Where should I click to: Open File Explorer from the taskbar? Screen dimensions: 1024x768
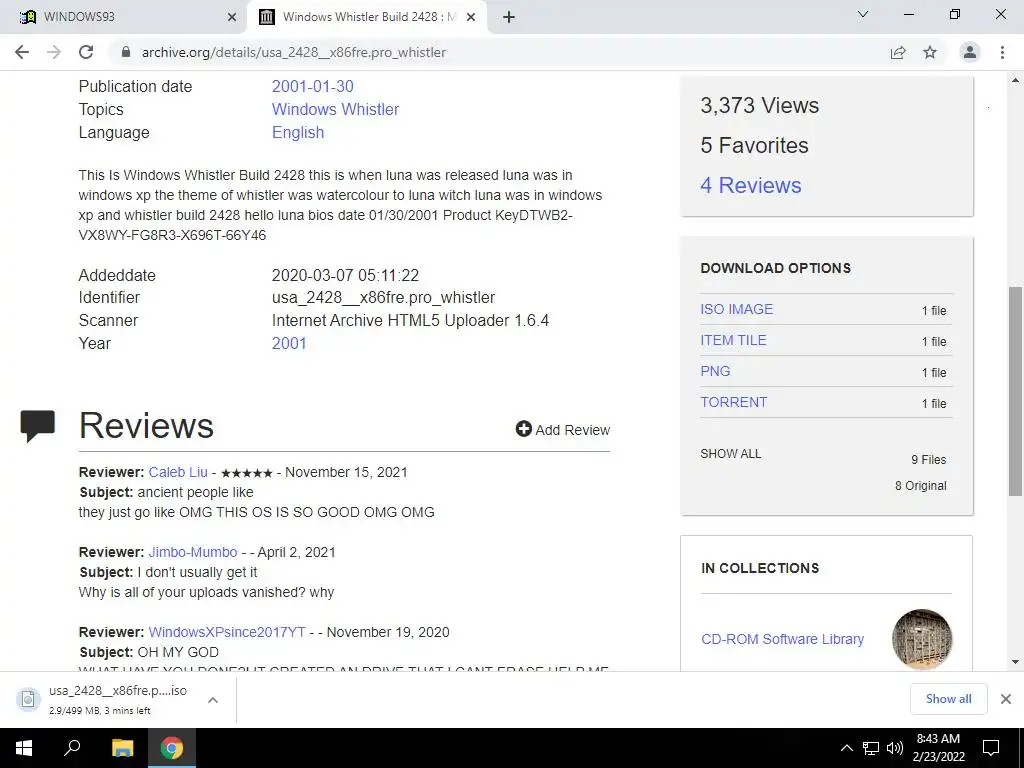click(x=122, y=748)
